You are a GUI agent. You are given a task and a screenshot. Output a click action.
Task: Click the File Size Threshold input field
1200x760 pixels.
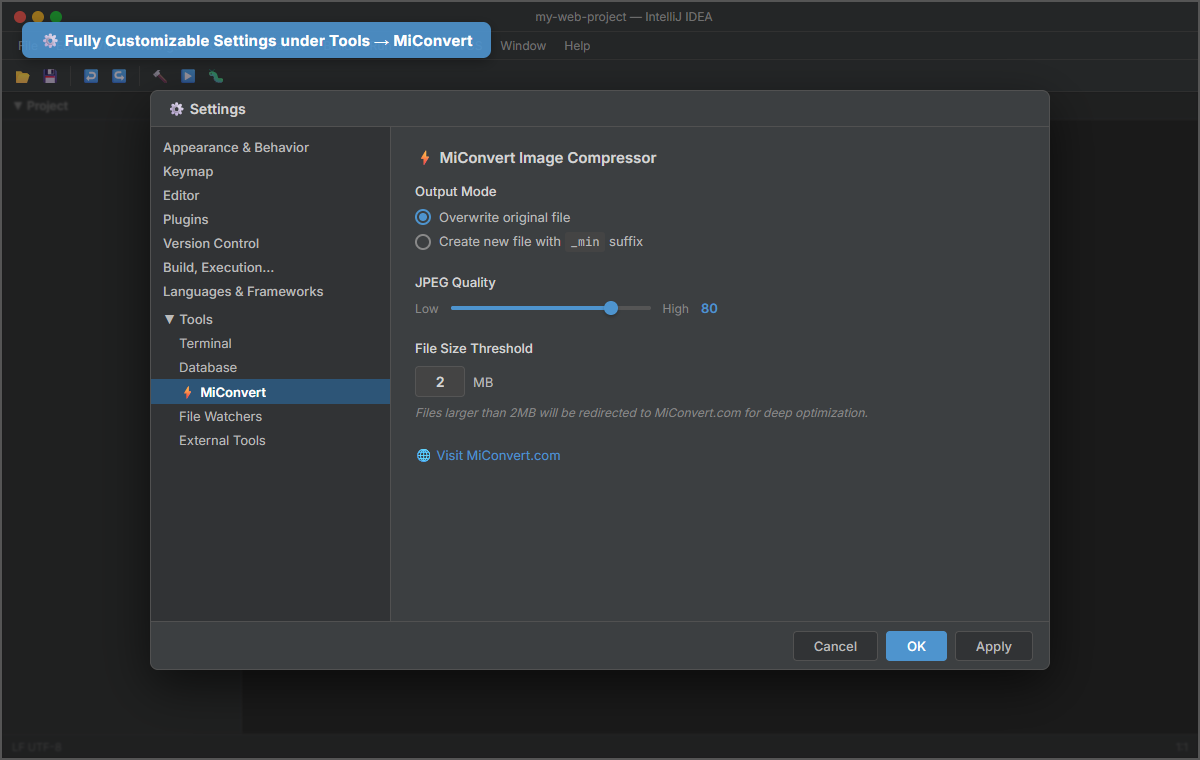click(x=440, y=382)
